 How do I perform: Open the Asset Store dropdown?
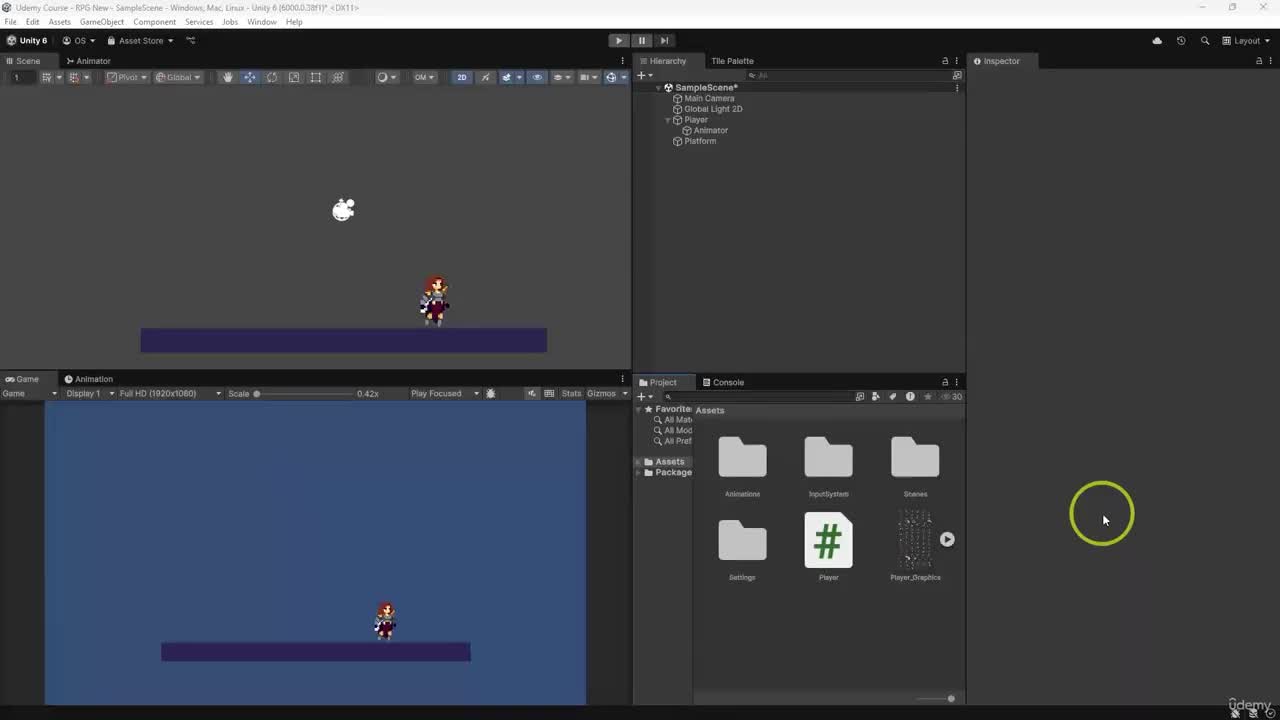140,41
